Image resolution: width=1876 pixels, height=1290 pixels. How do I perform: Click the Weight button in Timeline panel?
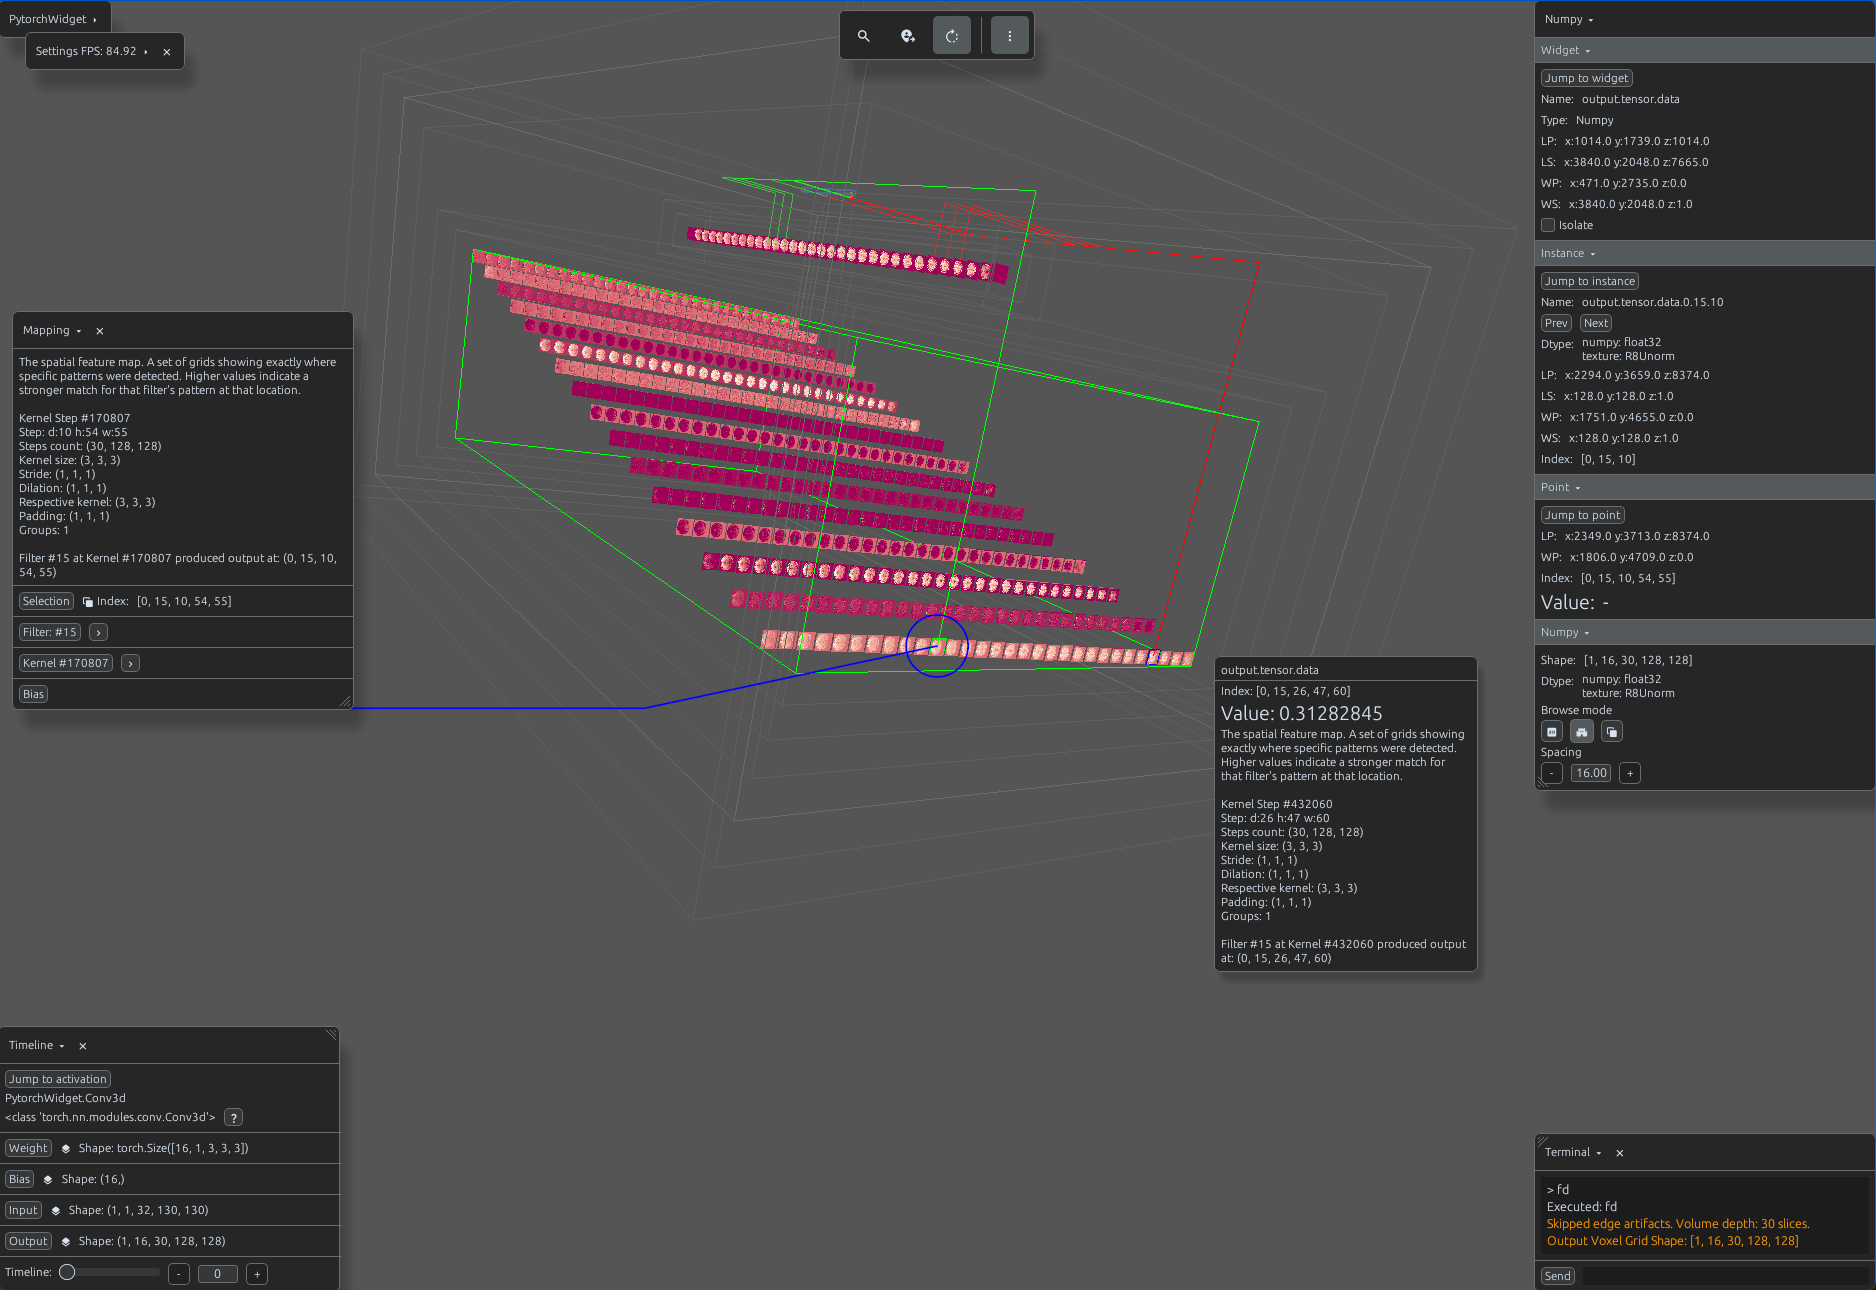click(28, 1149)
